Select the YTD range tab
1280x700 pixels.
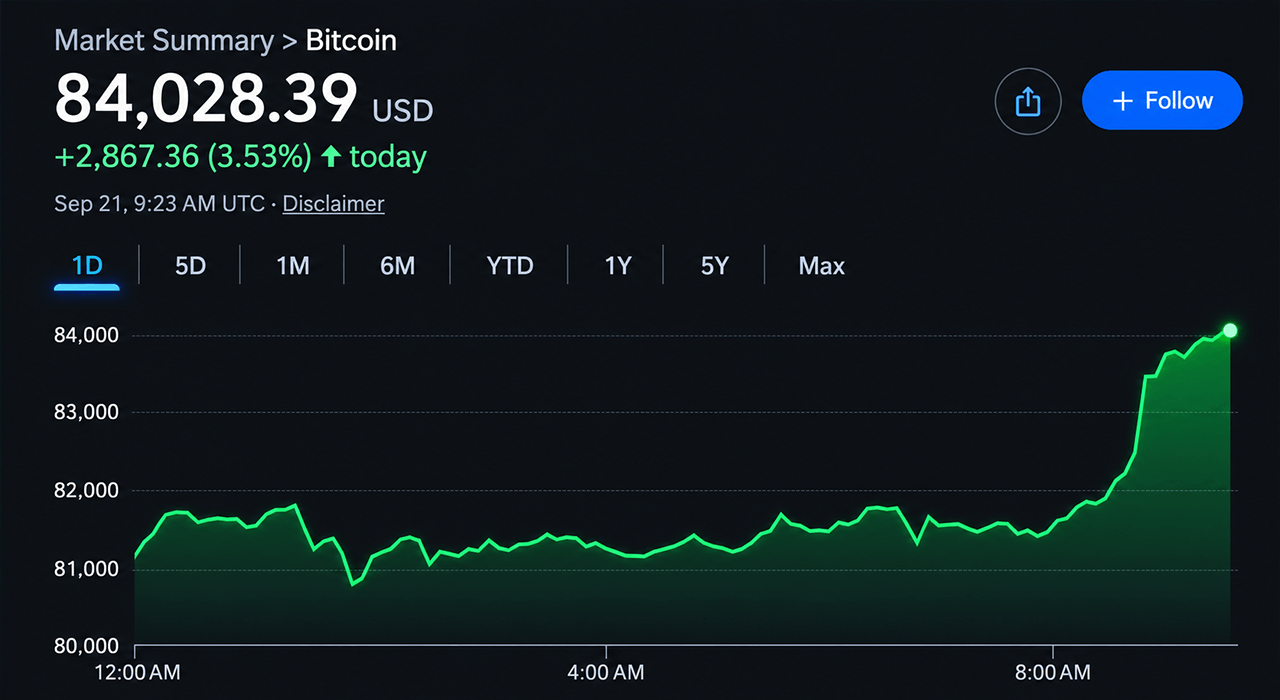[510, 266]
